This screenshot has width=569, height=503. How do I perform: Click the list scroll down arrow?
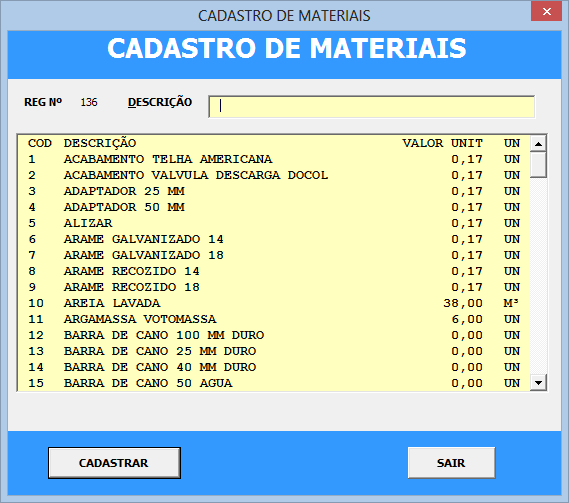(x=539, y=383)
